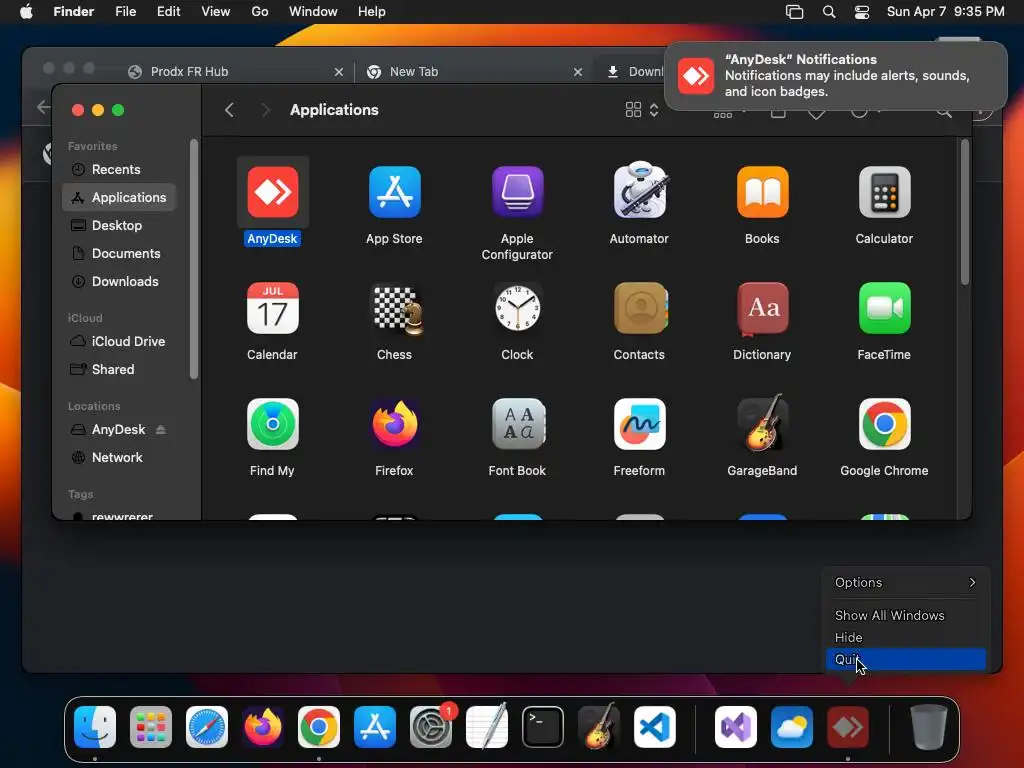
Task: Open the Window menu in menu bar
Action: point(313,12)
